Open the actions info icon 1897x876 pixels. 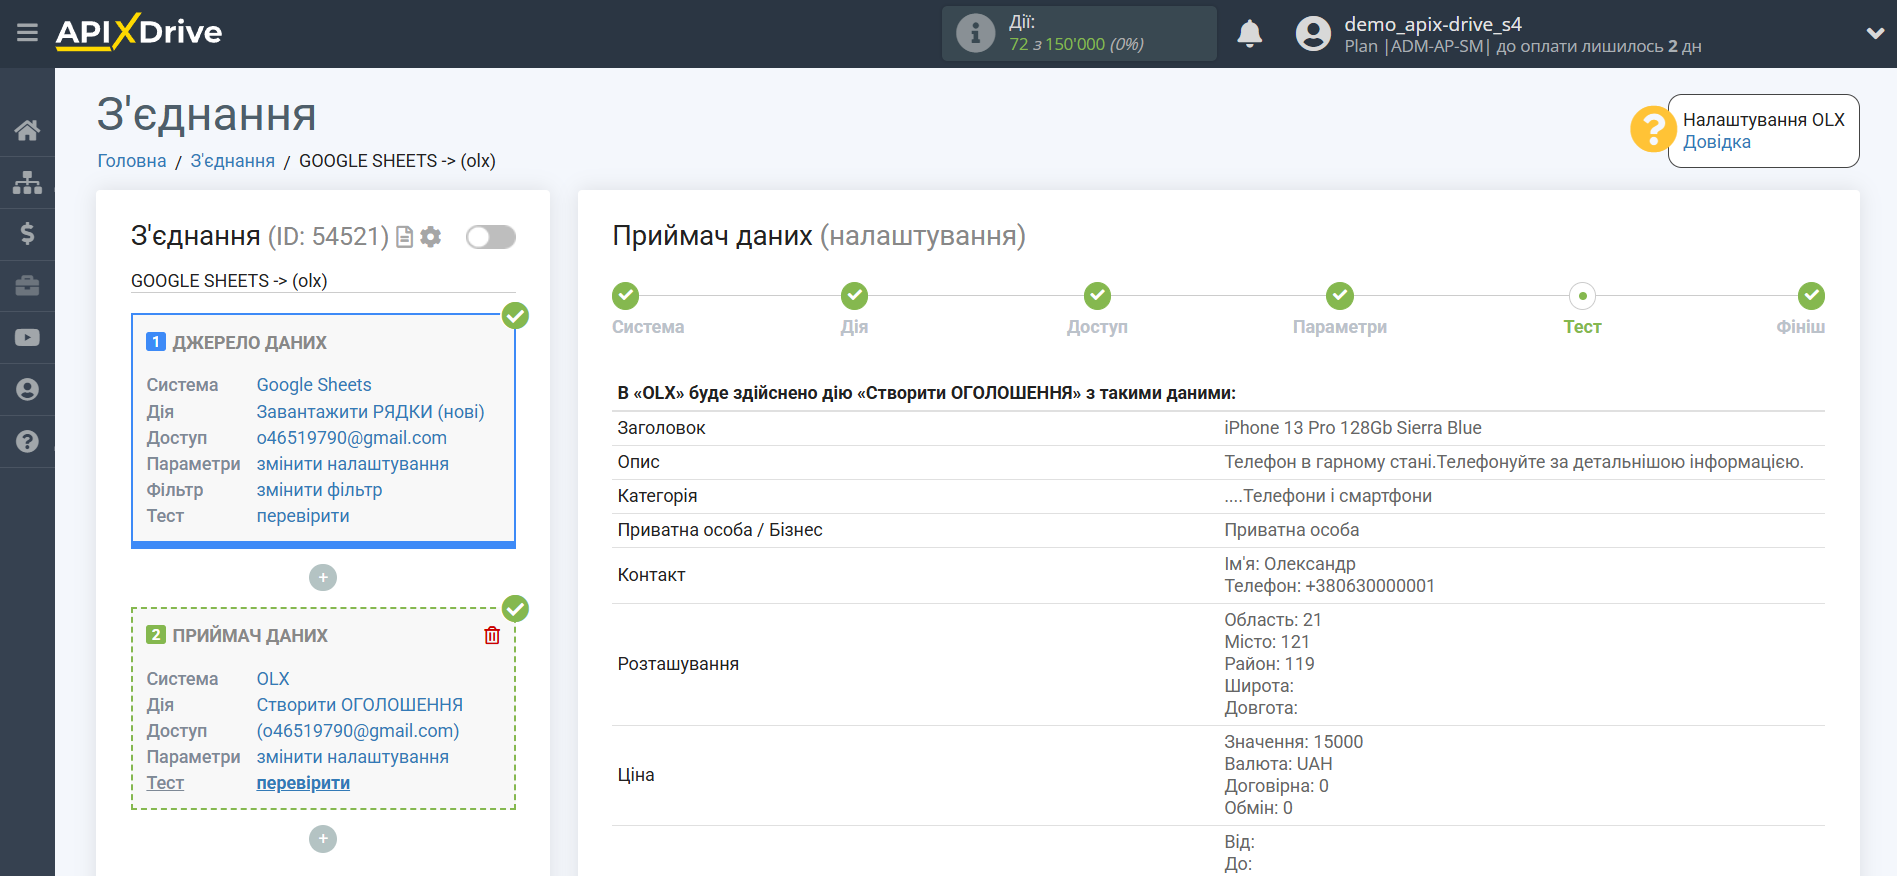pyautogui.click(x=975, y=33)
